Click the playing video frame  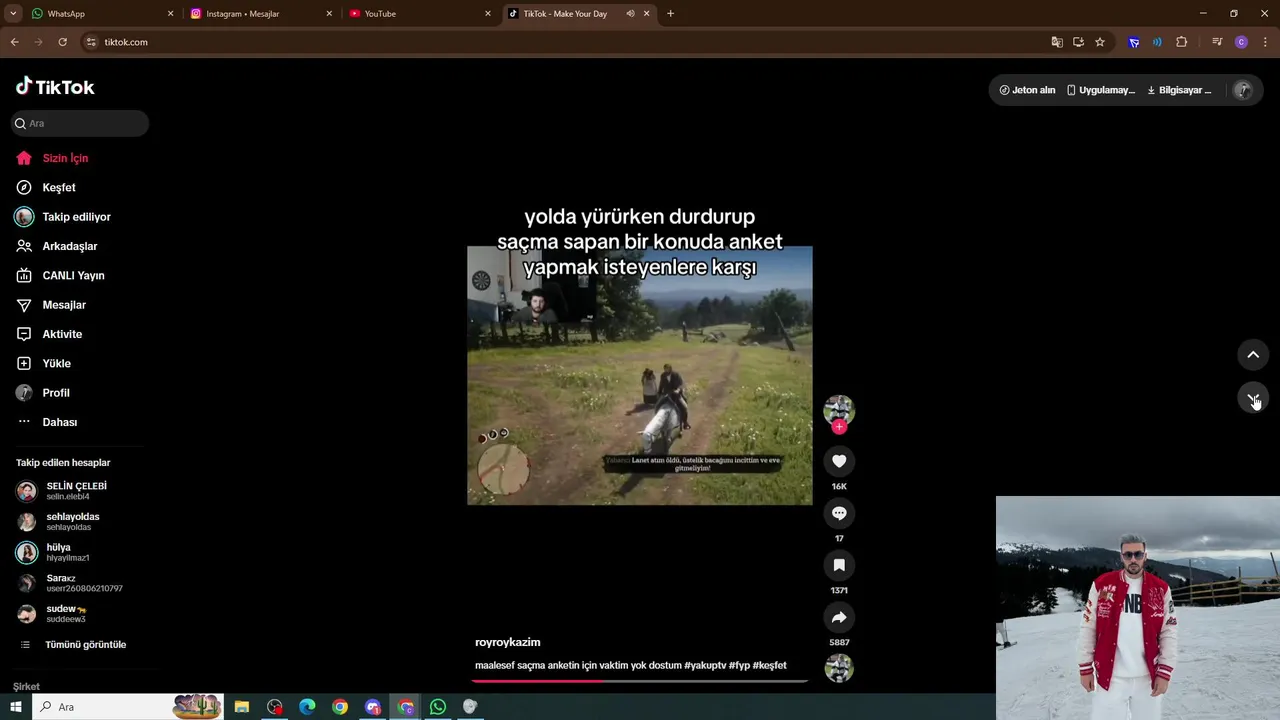pos(640,375)
